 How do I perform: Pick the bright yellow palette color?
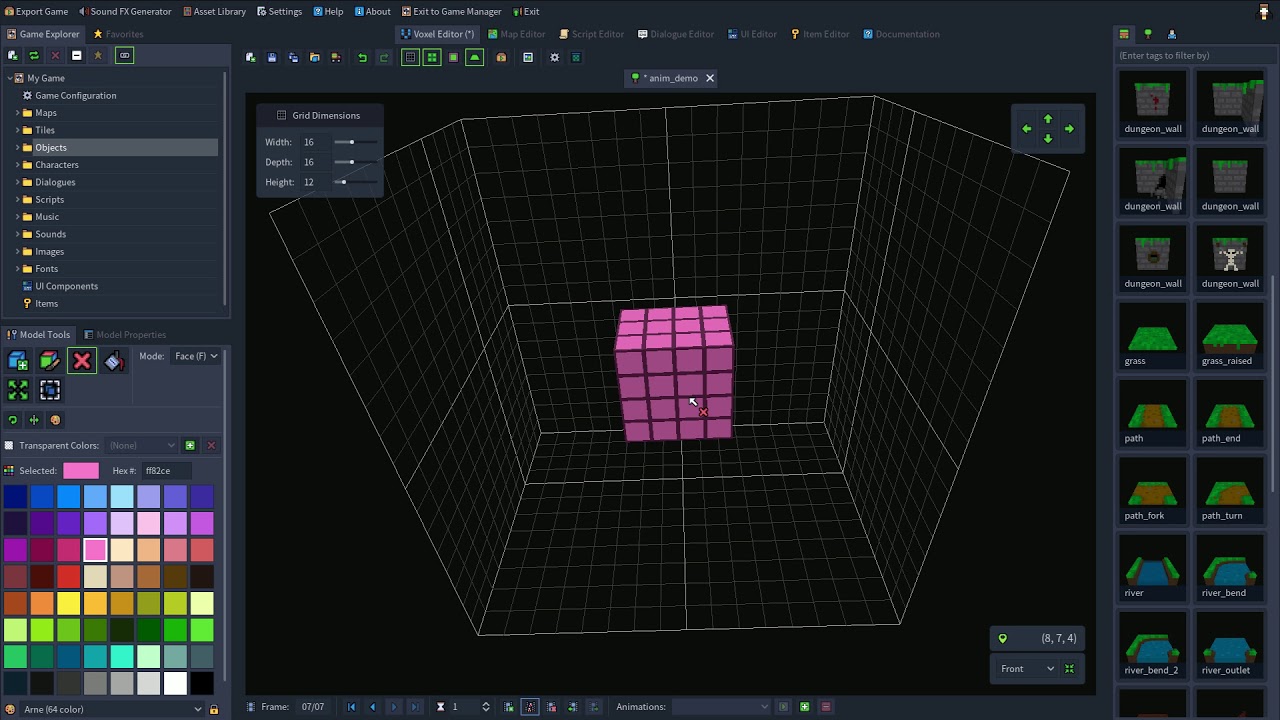(68, 603)
